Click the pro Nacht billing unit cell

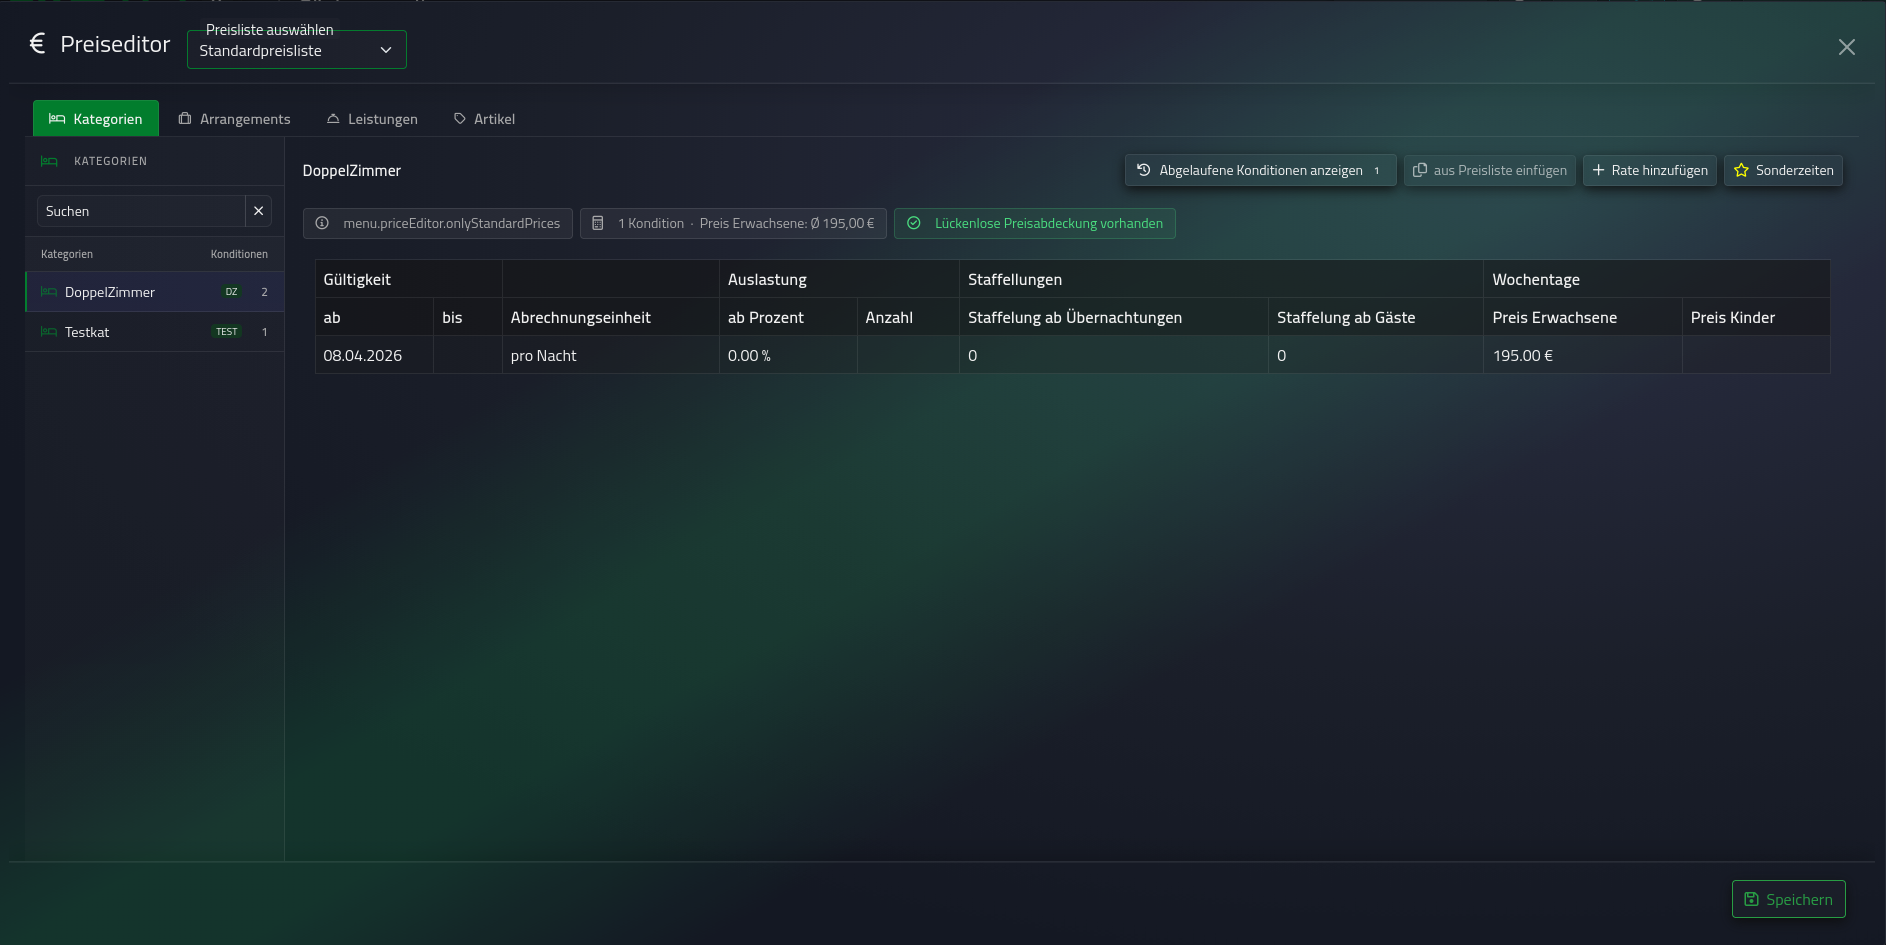click(x=610, y=355)
